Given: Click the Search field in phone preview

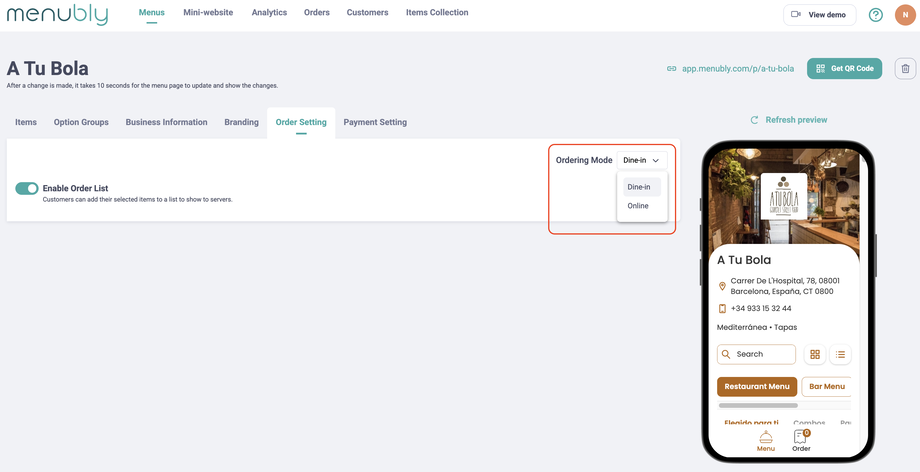Looking at the screenshot, I should [757, 354].
